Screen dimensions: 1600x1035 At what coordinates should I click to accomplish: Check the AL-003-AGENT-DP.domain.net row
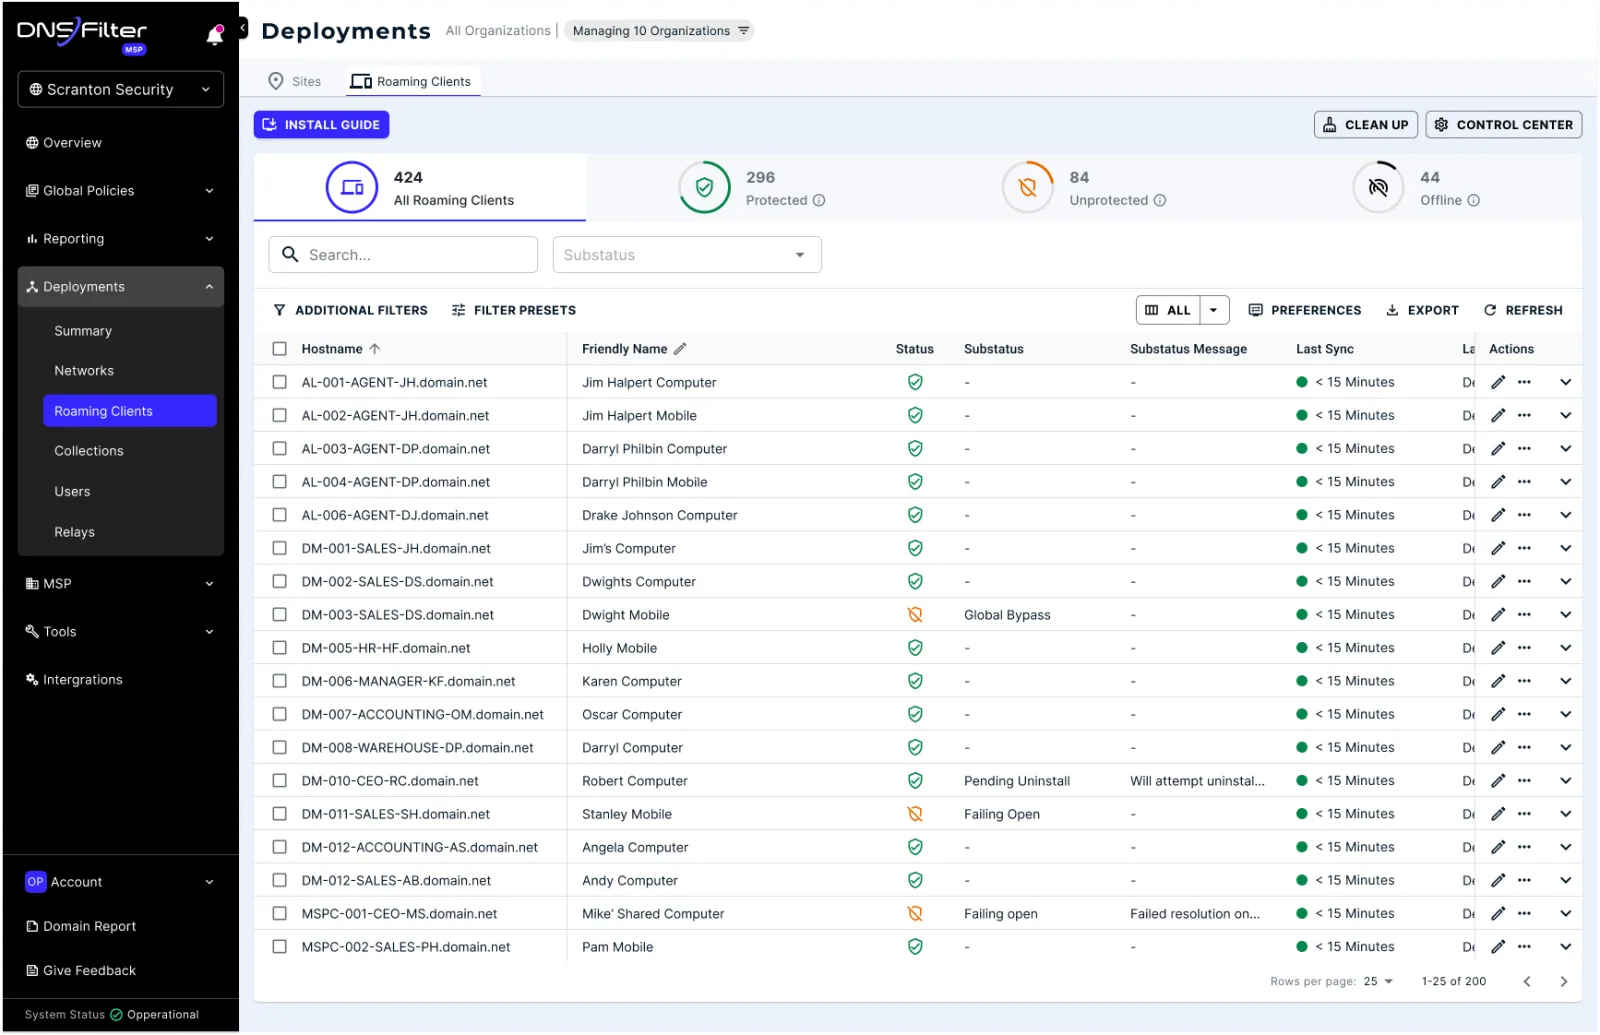tap(280, 449)
